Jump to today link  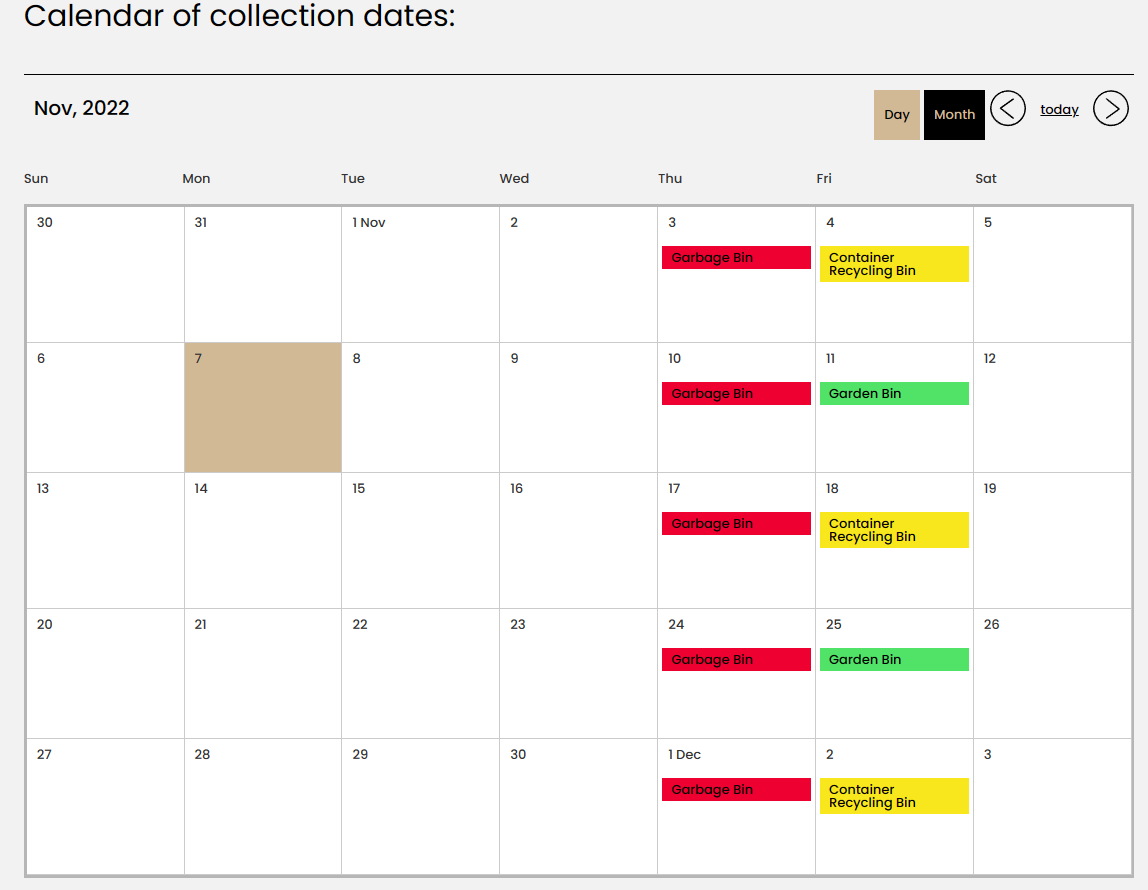click(x=1059, y=110)
